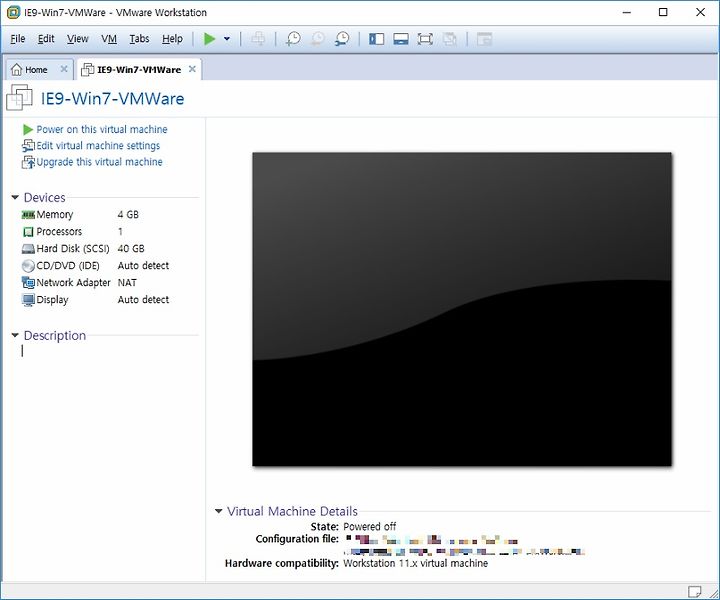
Task: Click the Powered off state text
Action: (x=370, y=526)
